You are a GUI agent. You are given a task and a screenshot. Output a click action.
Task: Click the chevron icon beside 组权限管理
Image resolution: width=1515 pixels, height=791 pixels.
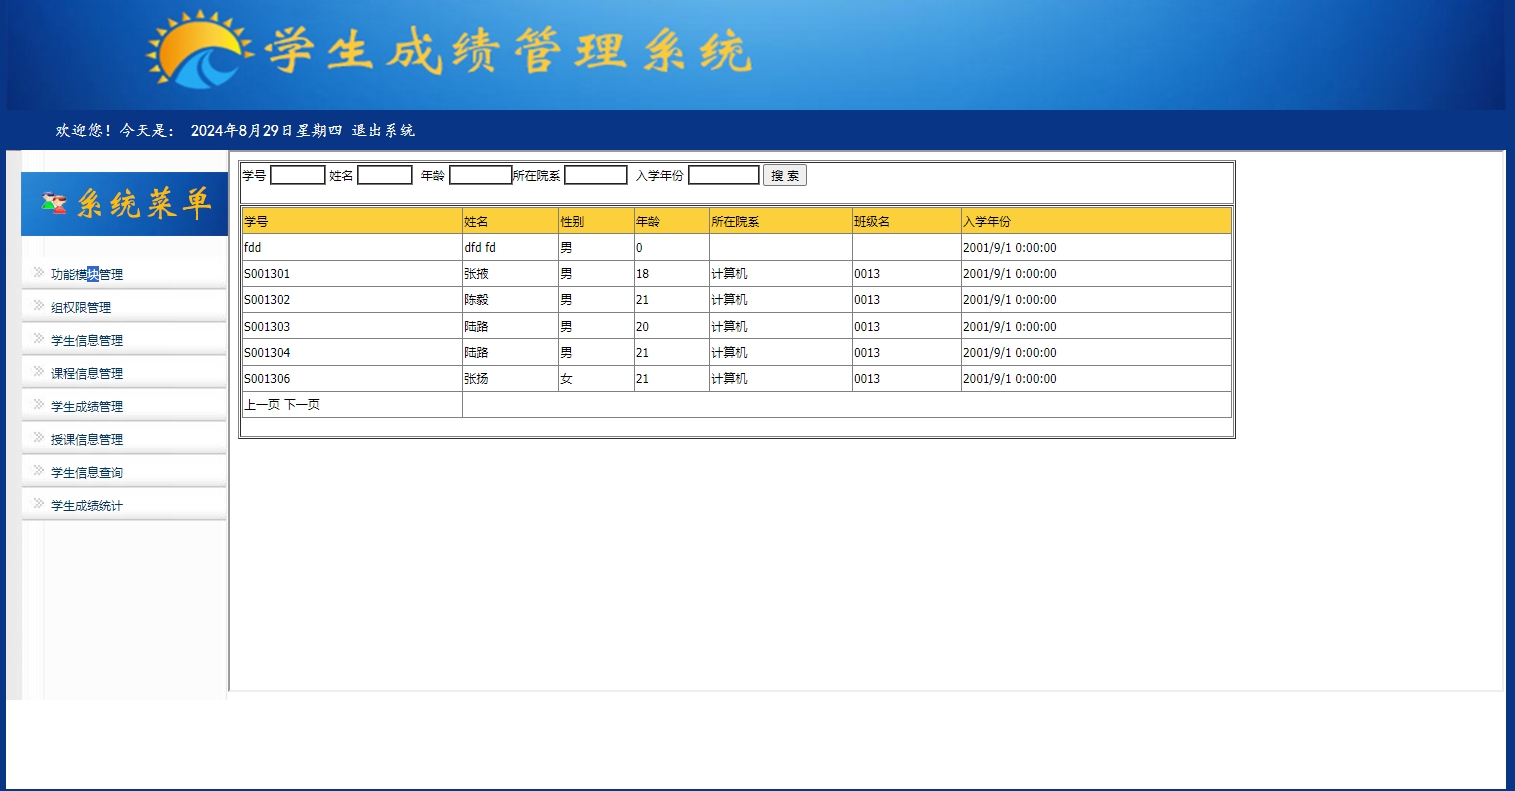pos(38,305)
